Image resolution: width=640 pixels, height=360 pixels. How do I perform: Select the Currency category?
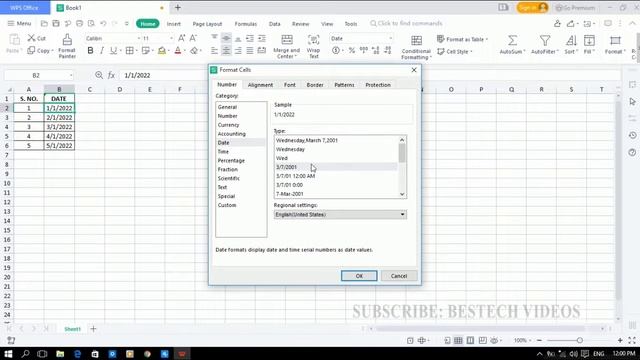click(x=228, y=125)
